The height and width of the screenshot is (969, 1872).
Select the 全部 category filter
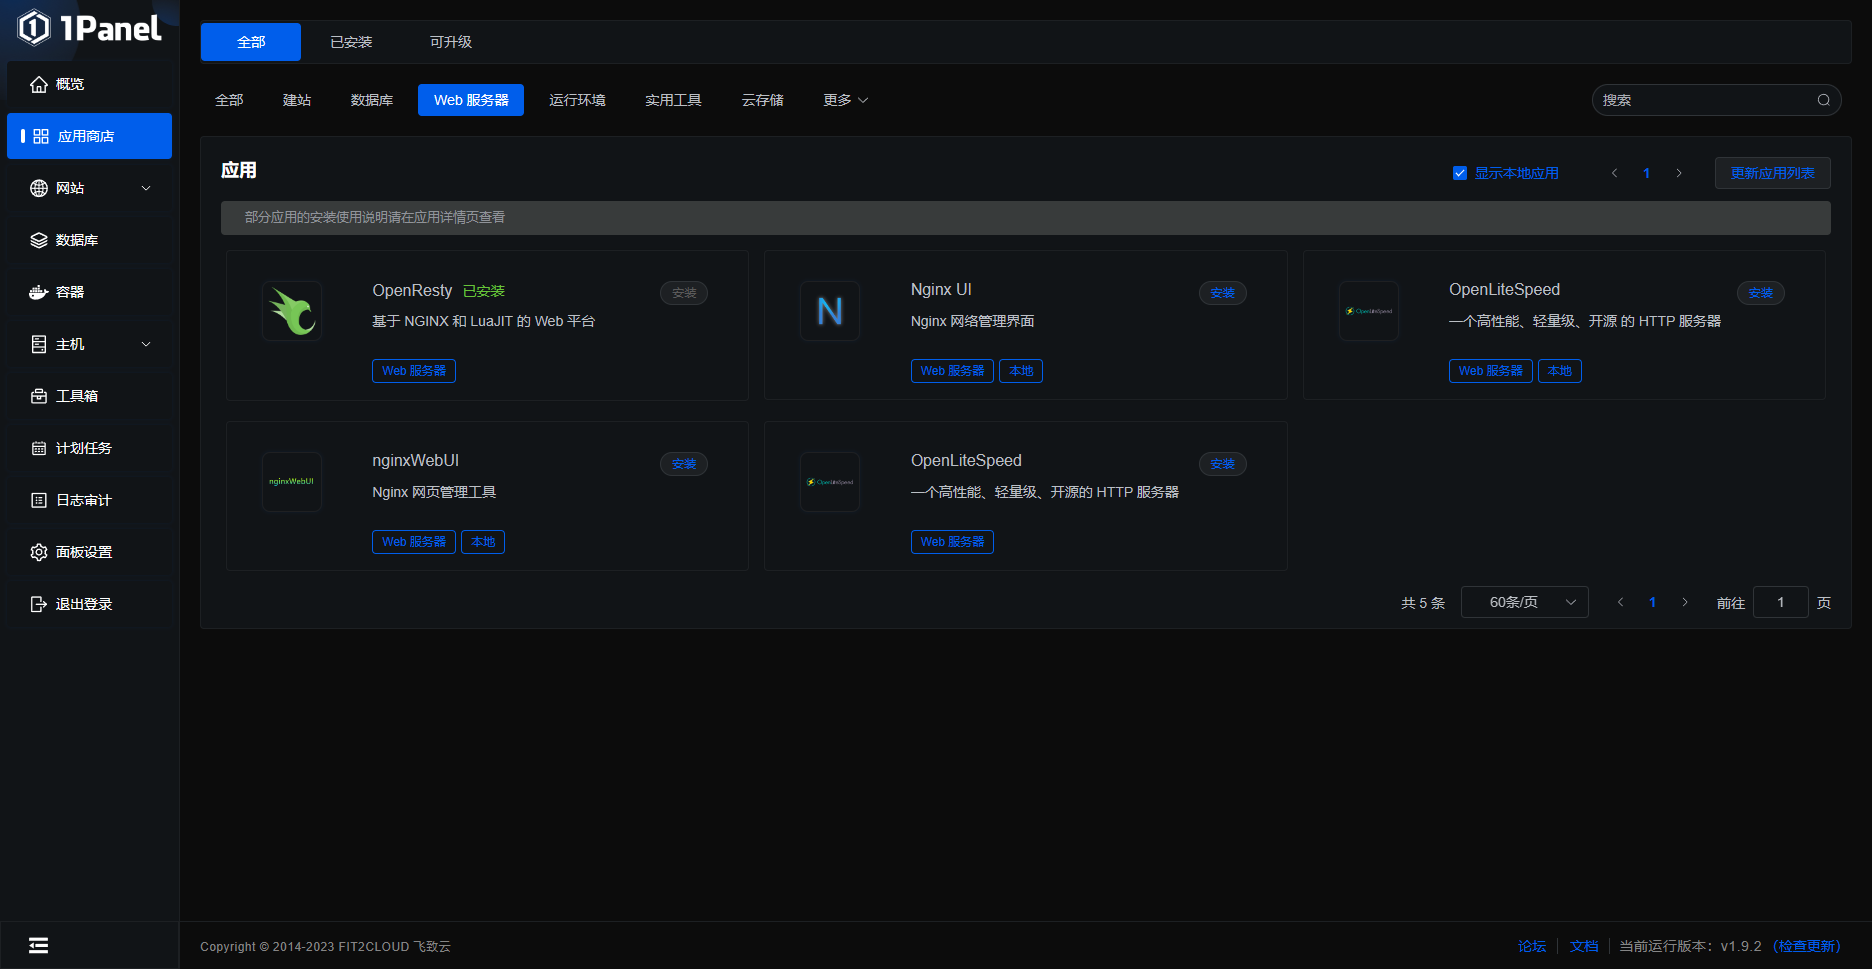[229, 100]
